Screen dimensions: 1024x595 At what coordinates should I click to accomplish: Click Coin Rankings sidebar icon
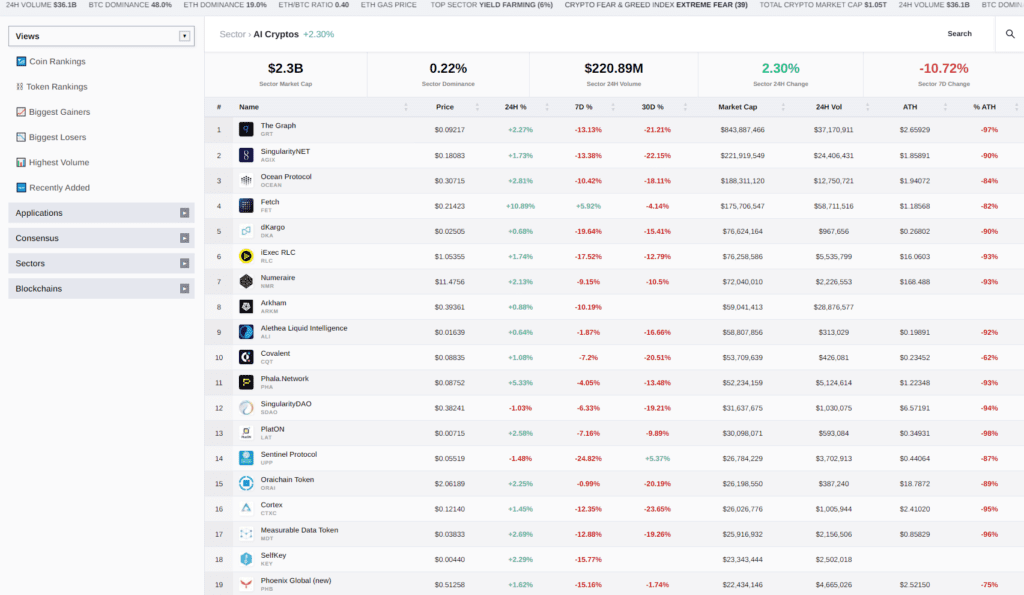[x=21, y=61]
